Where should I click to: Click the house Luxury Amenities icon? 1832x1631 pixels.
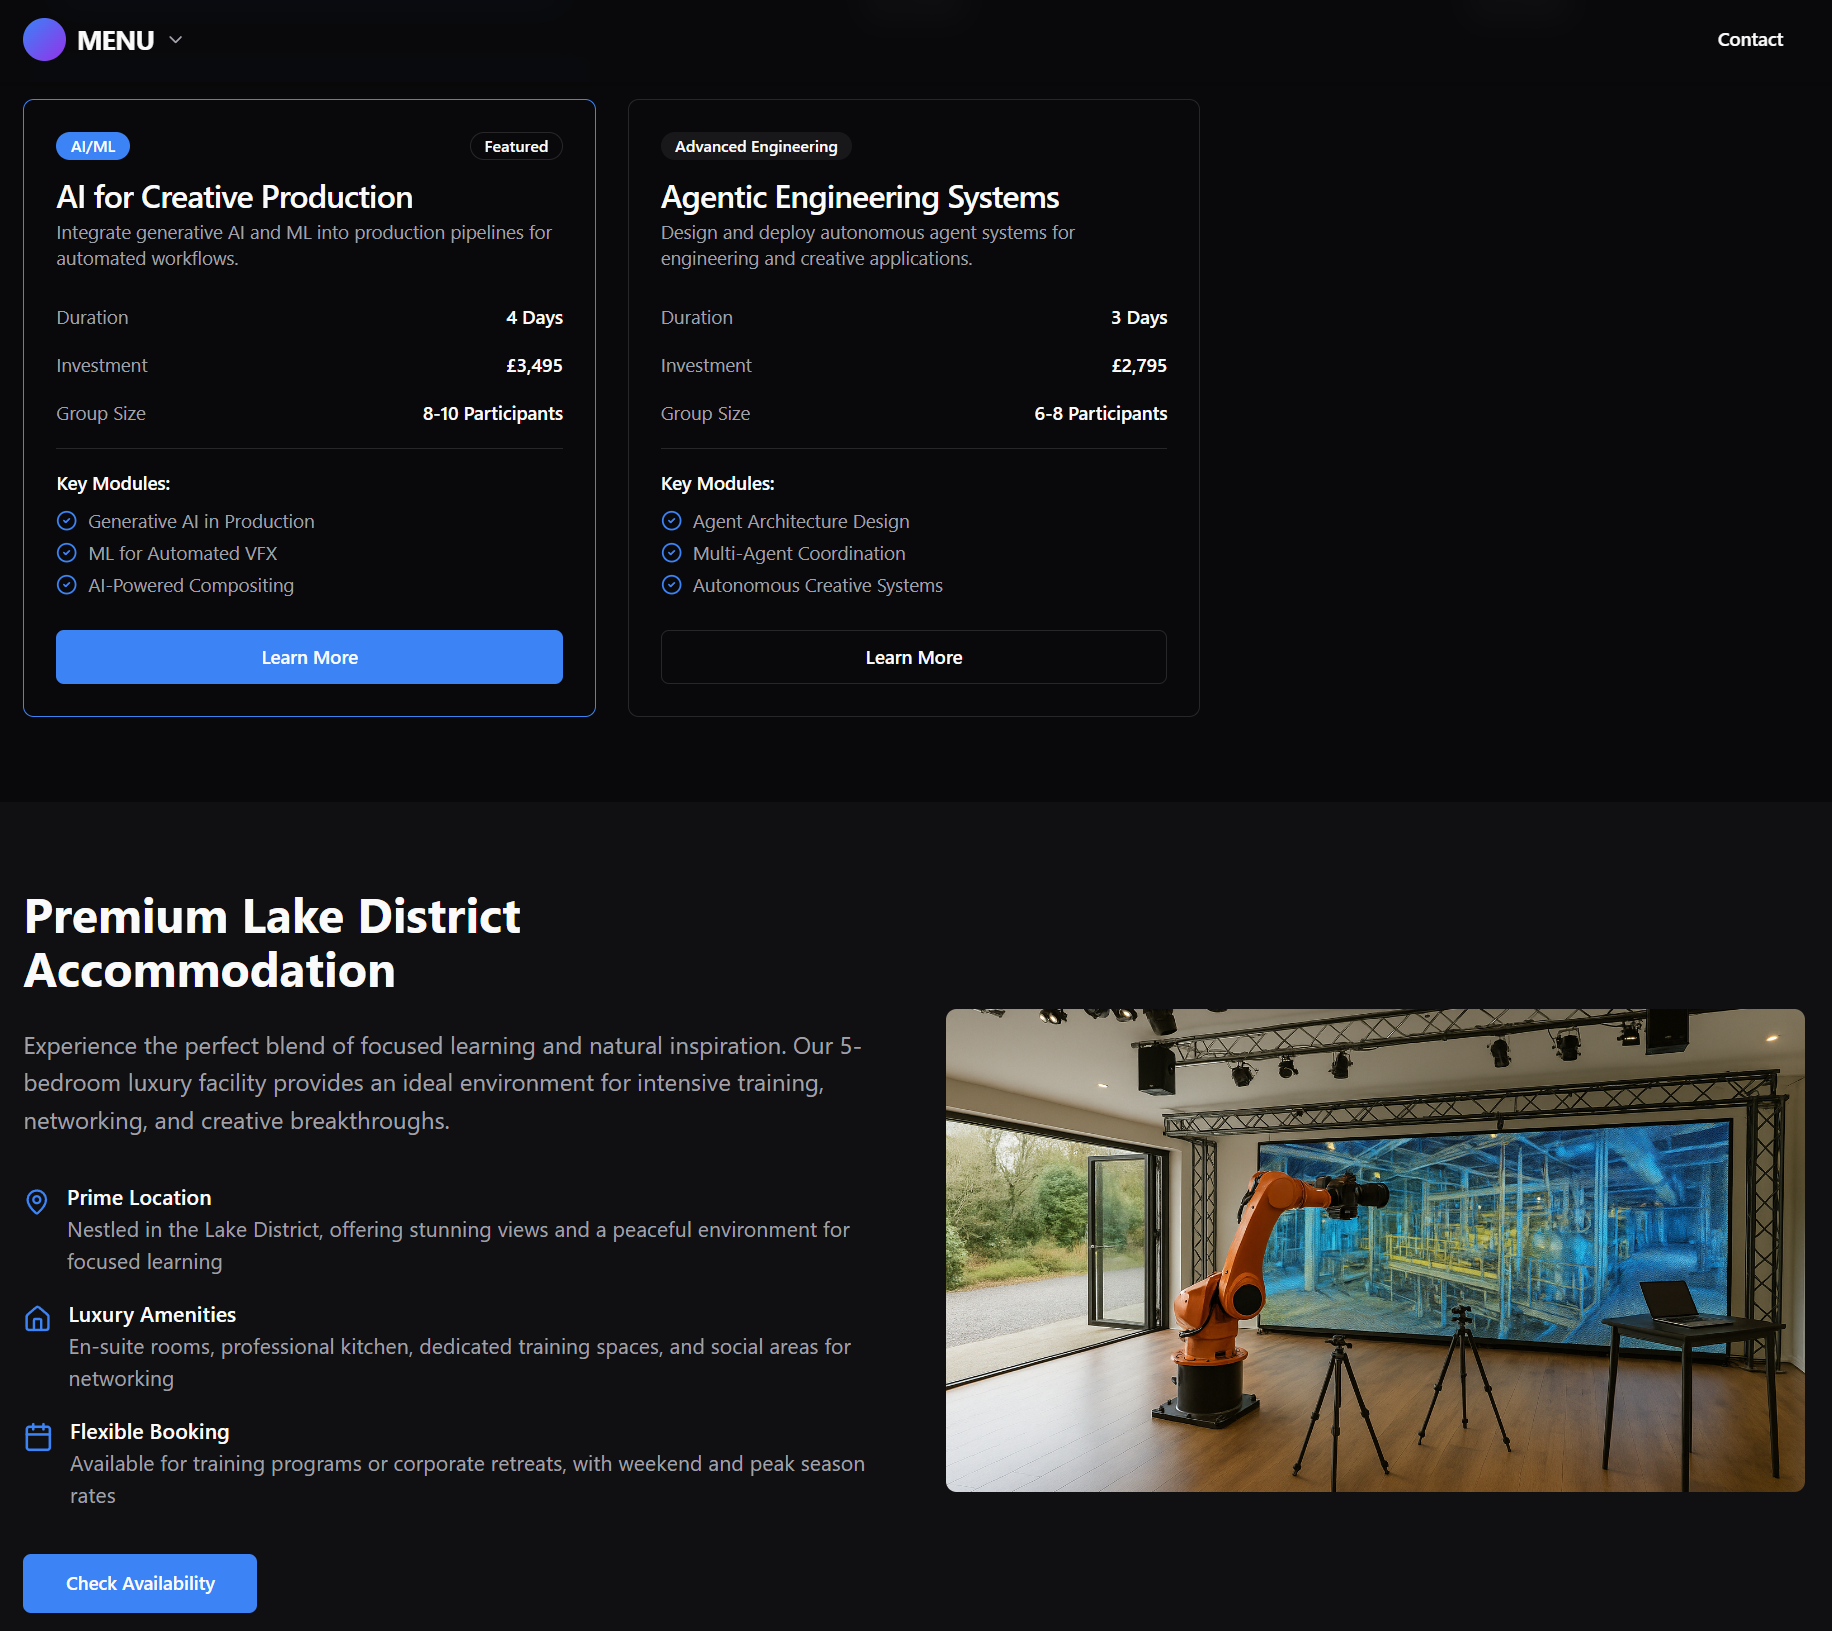(37, 1319)
